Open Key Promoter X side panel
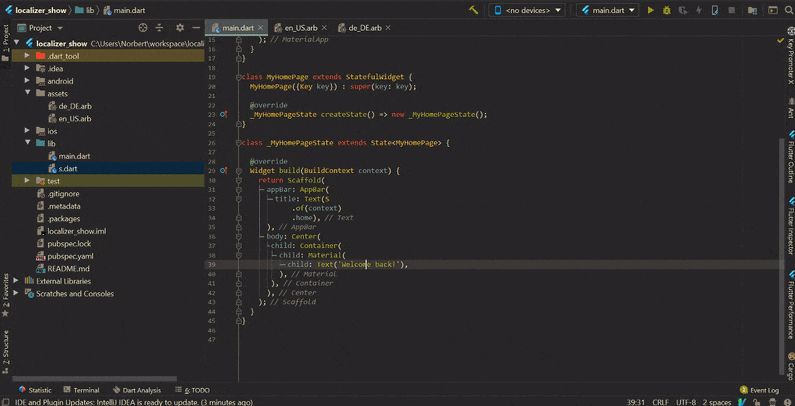The height and width of the screenshot is (406, 795). click(790, 56)
